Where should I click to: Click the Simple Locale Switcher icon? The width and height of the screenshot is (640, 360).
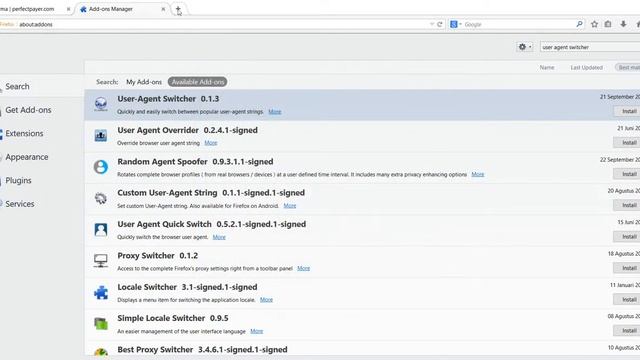click(101, 323)
